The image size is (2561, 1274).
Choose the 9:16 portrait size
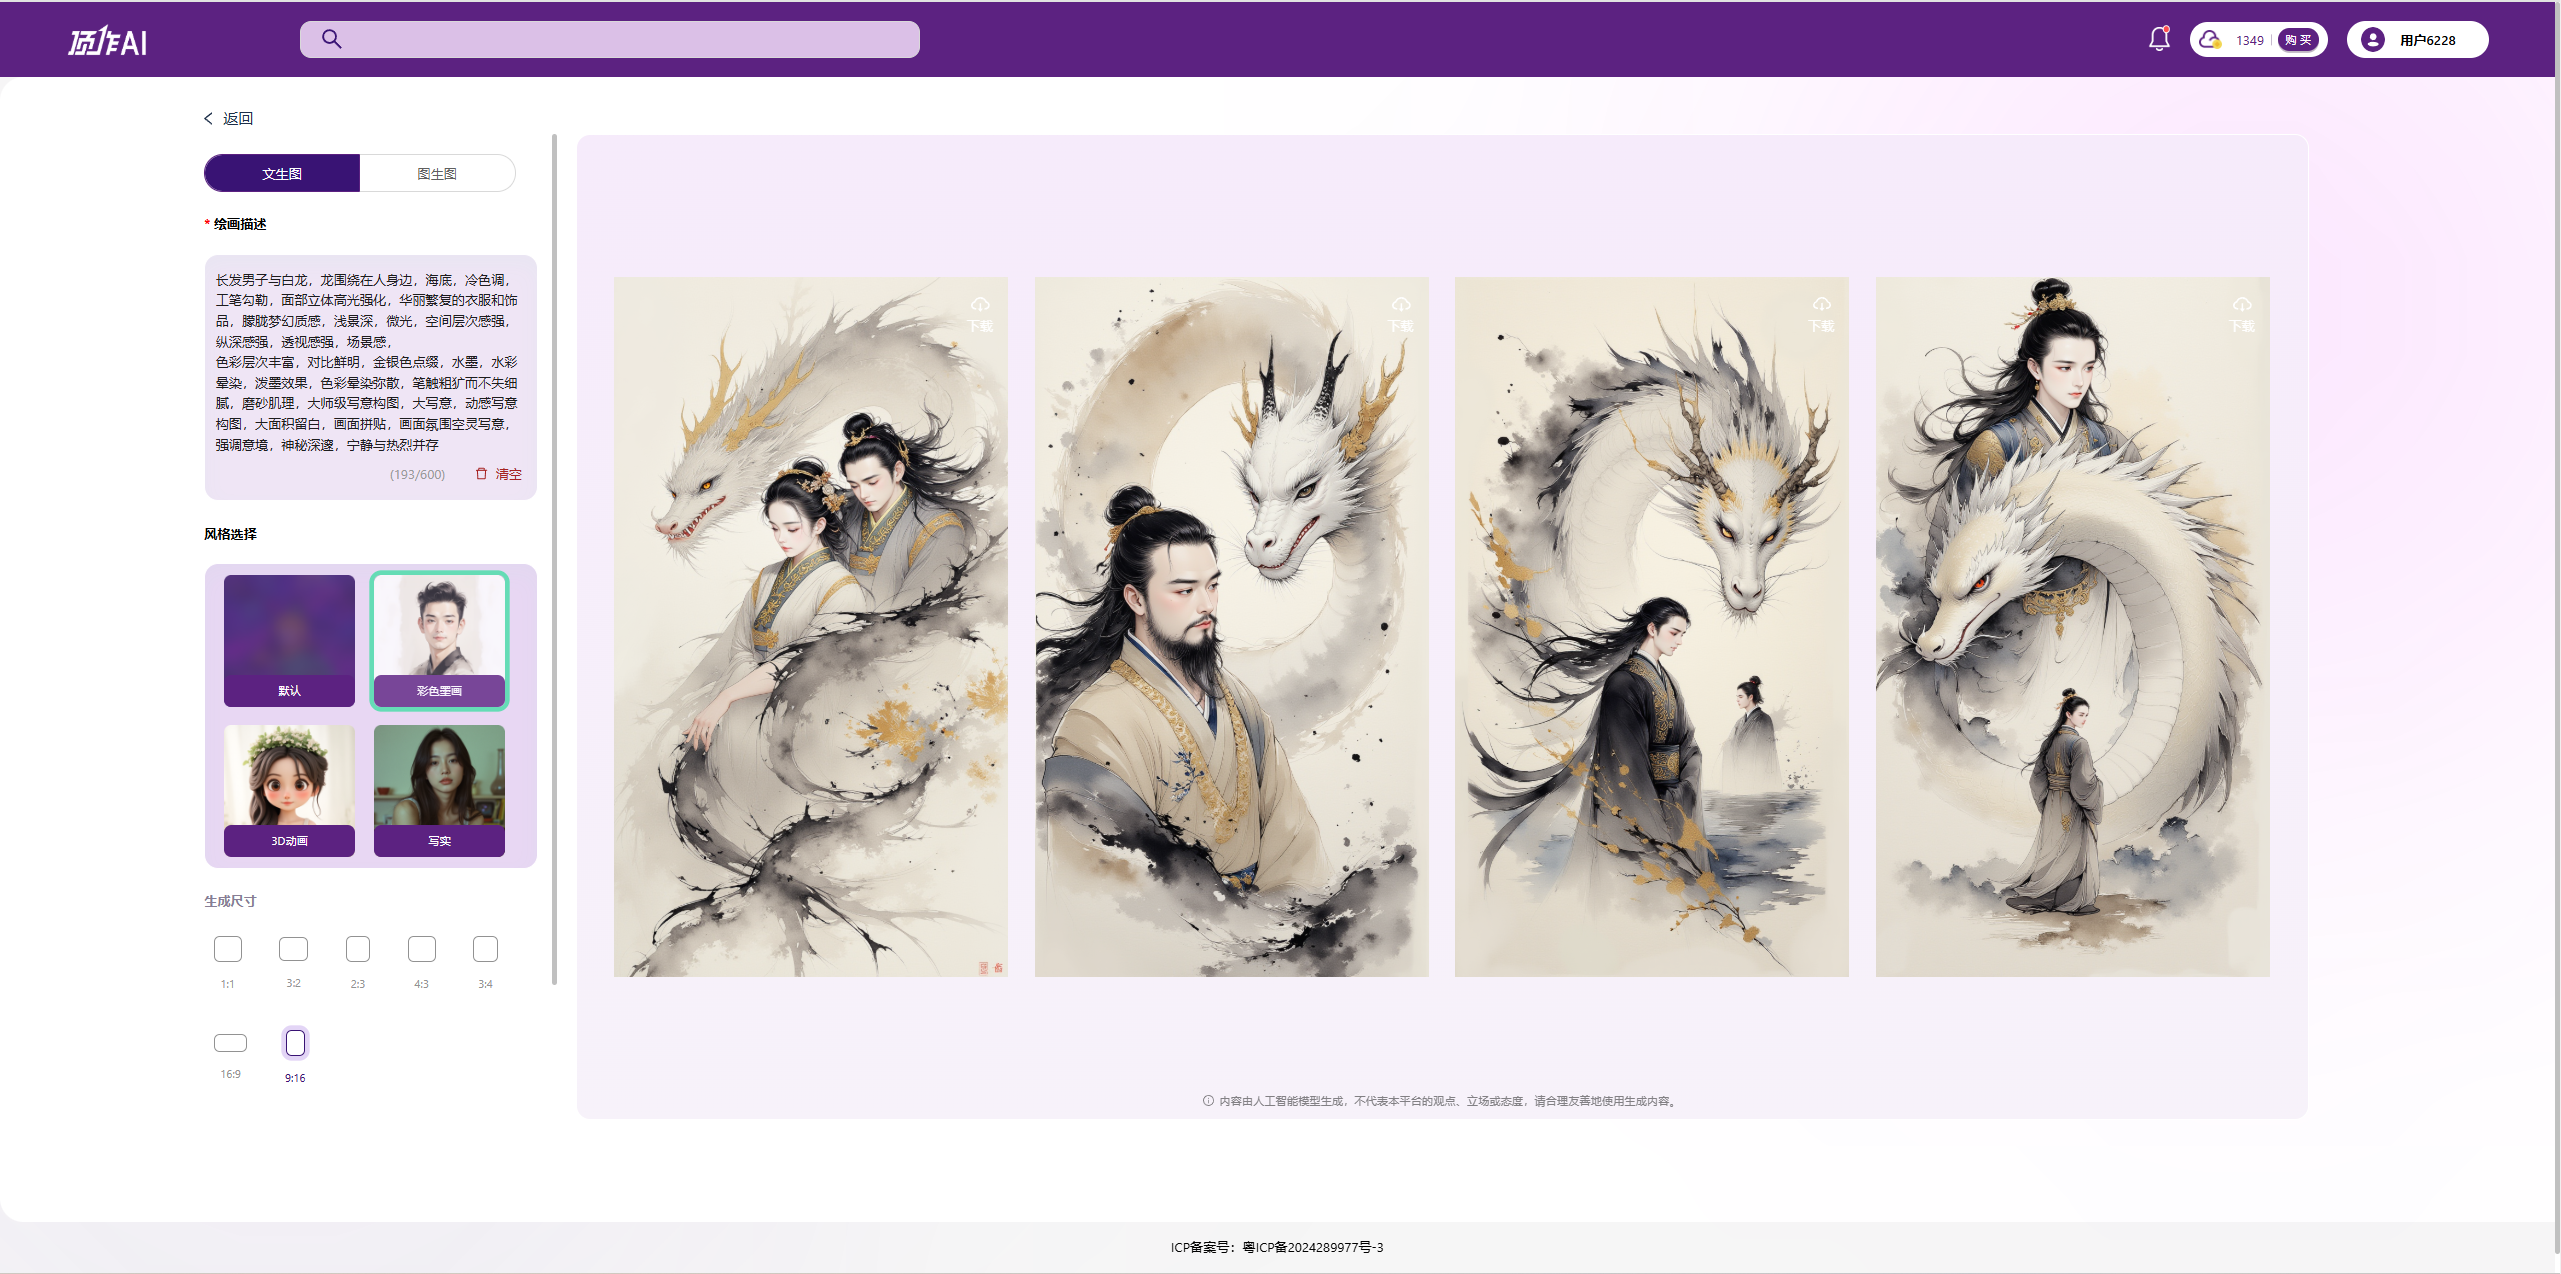coord(295,1043)
